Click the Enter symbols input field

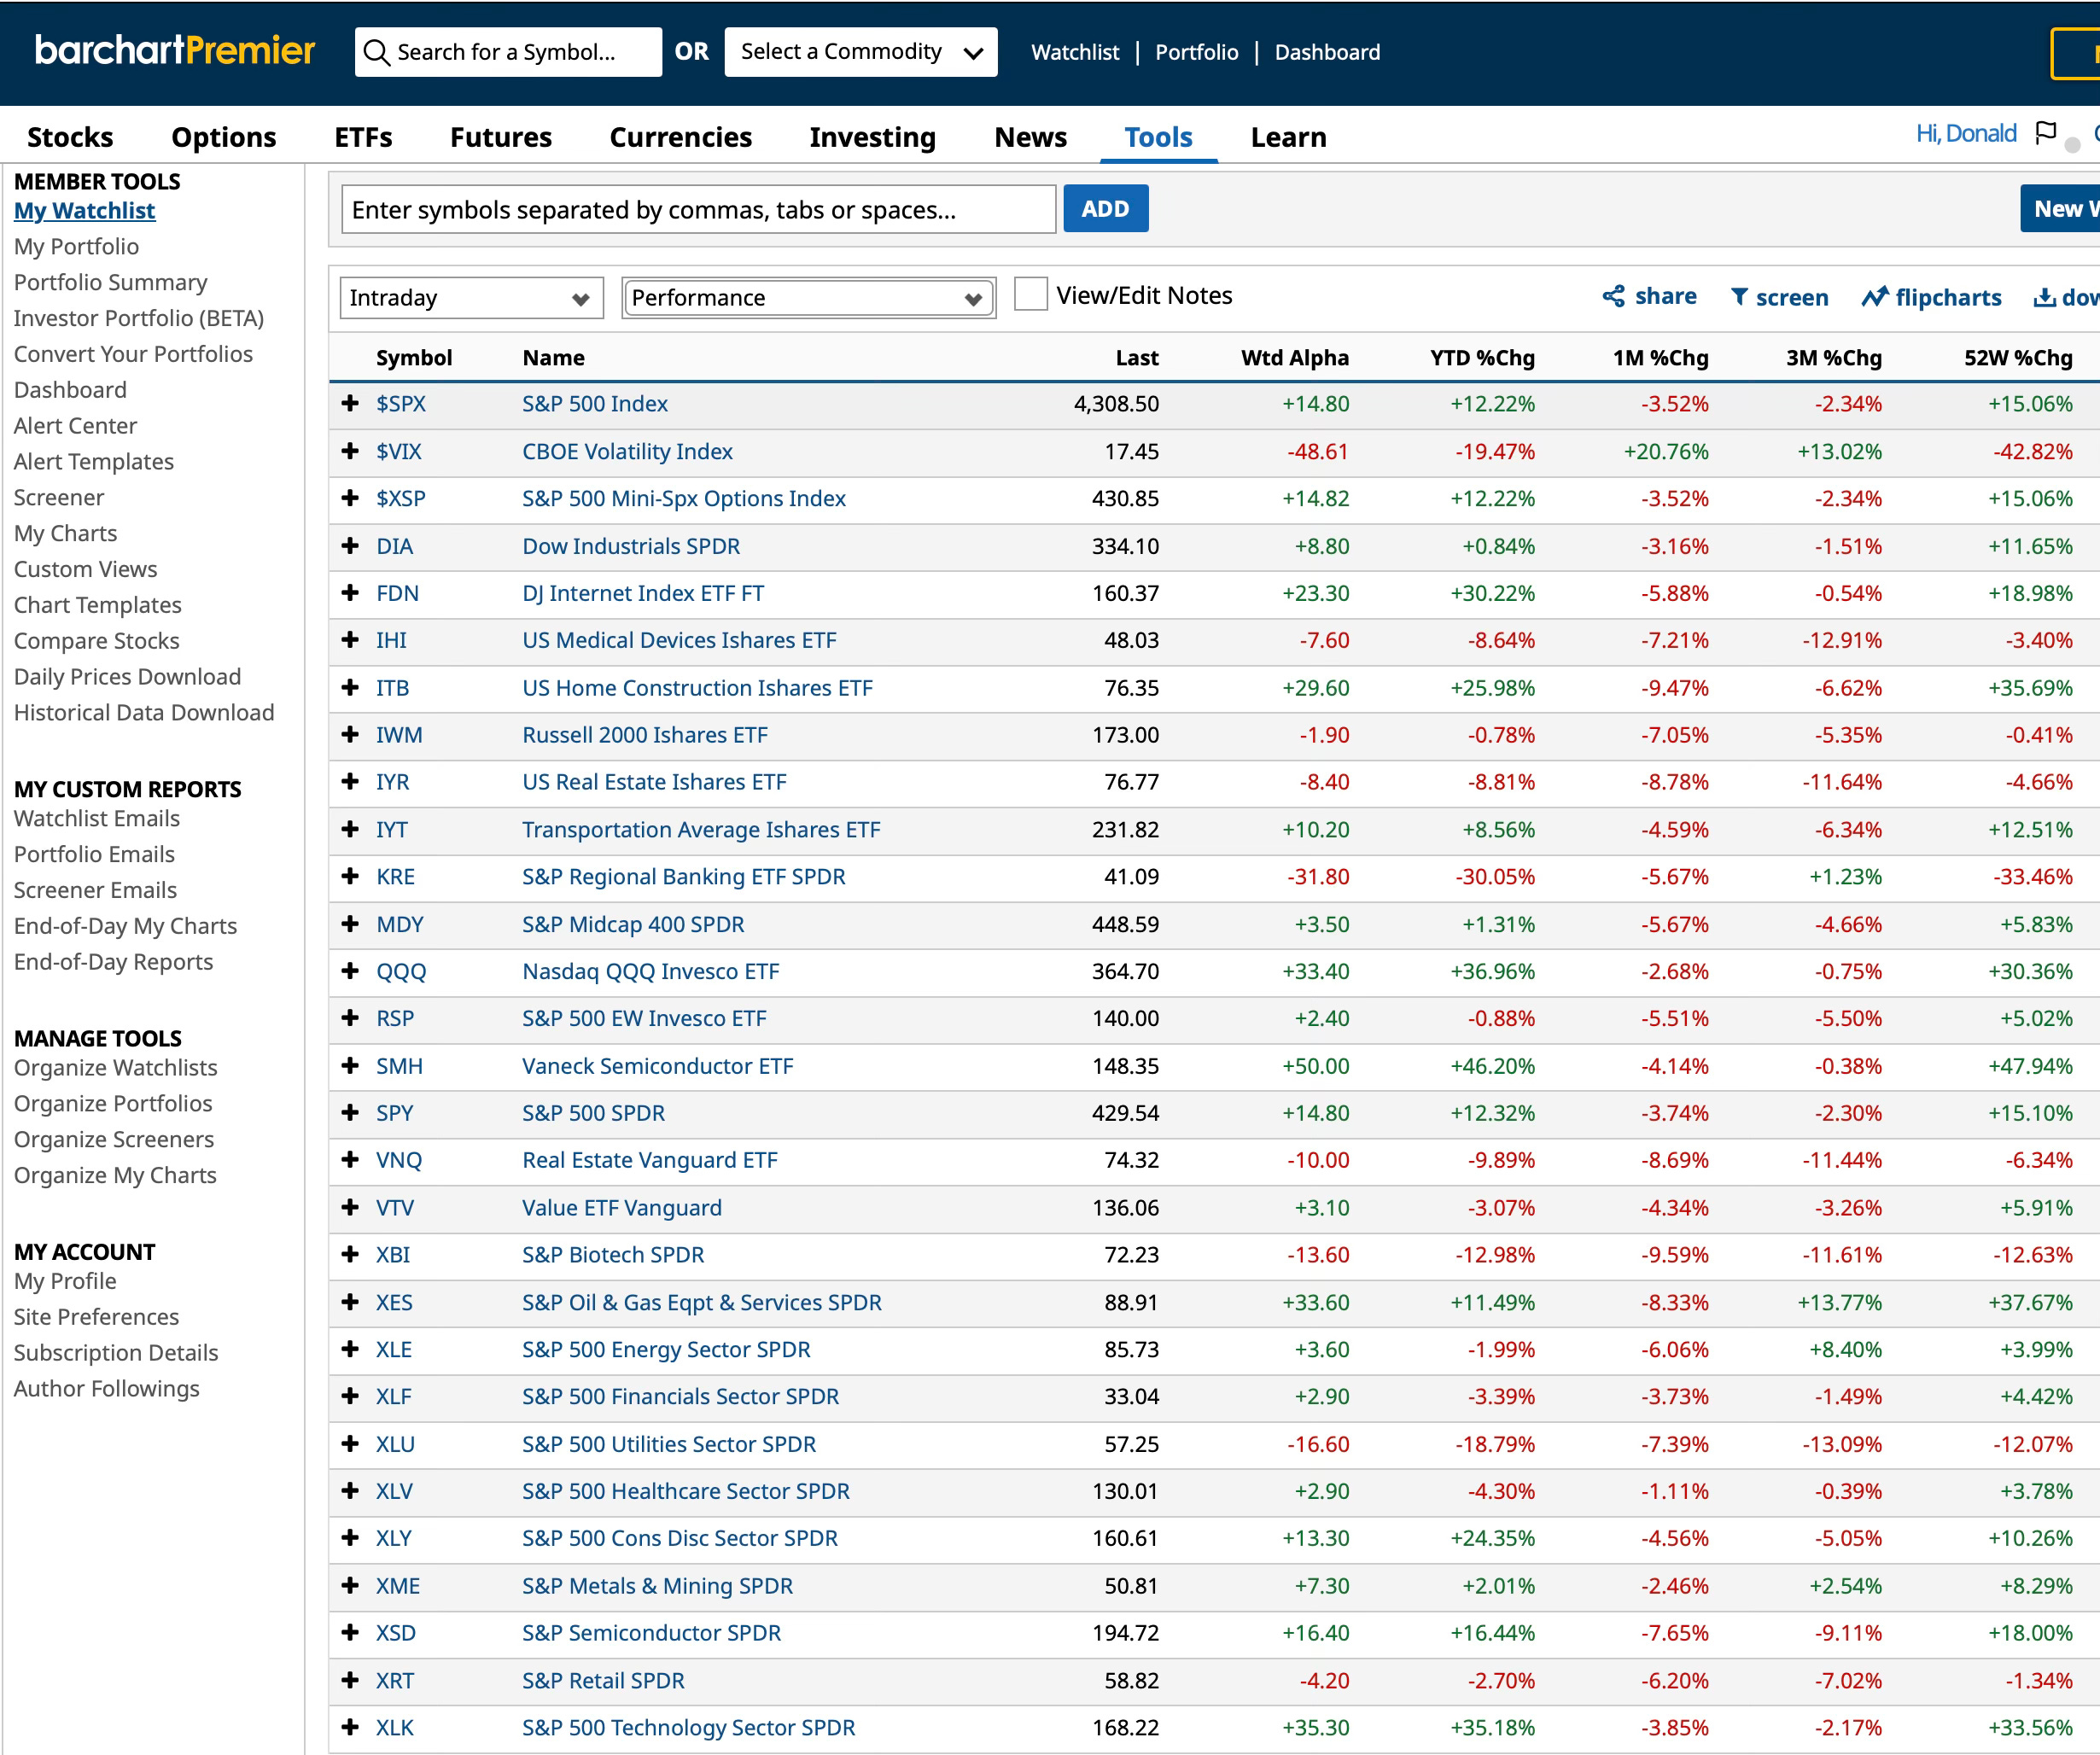(x=699, y=209)
